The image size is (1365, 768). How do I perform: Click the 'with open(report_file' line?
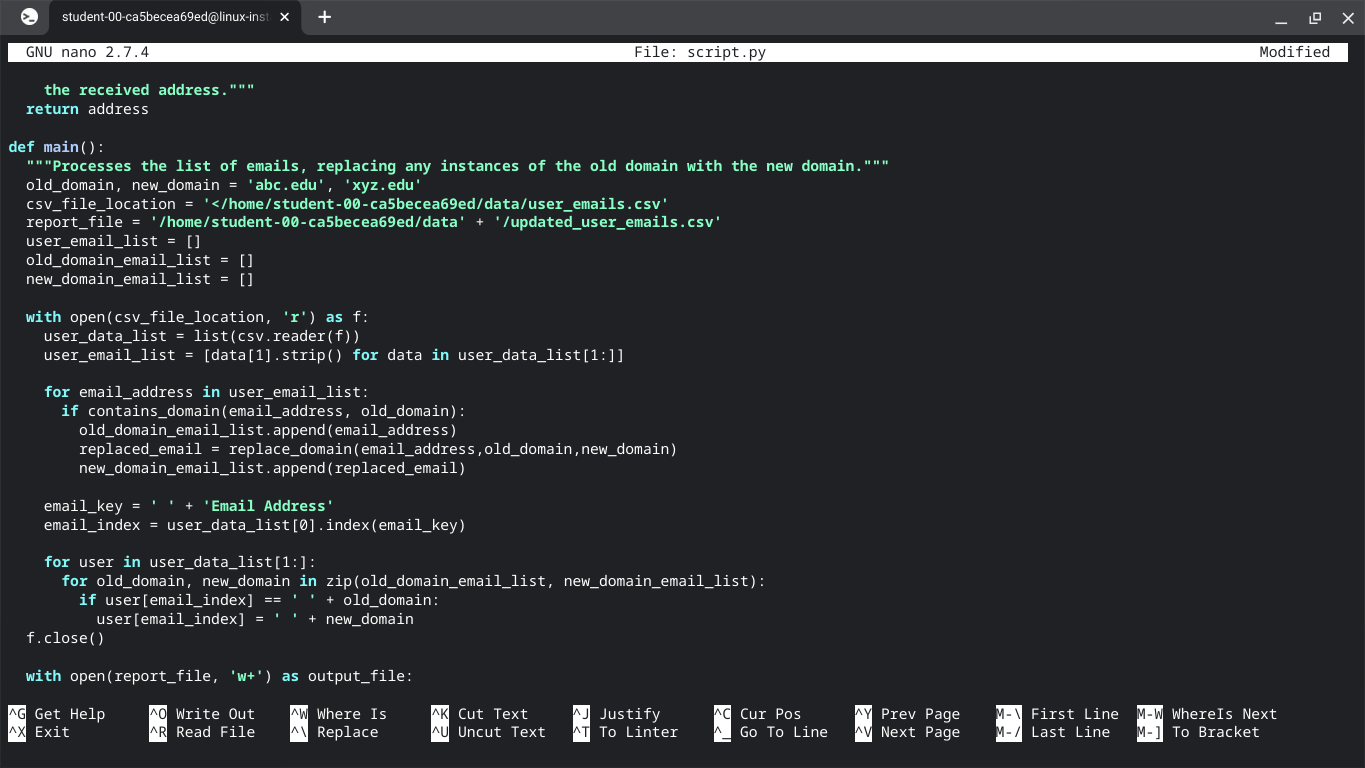219,676
